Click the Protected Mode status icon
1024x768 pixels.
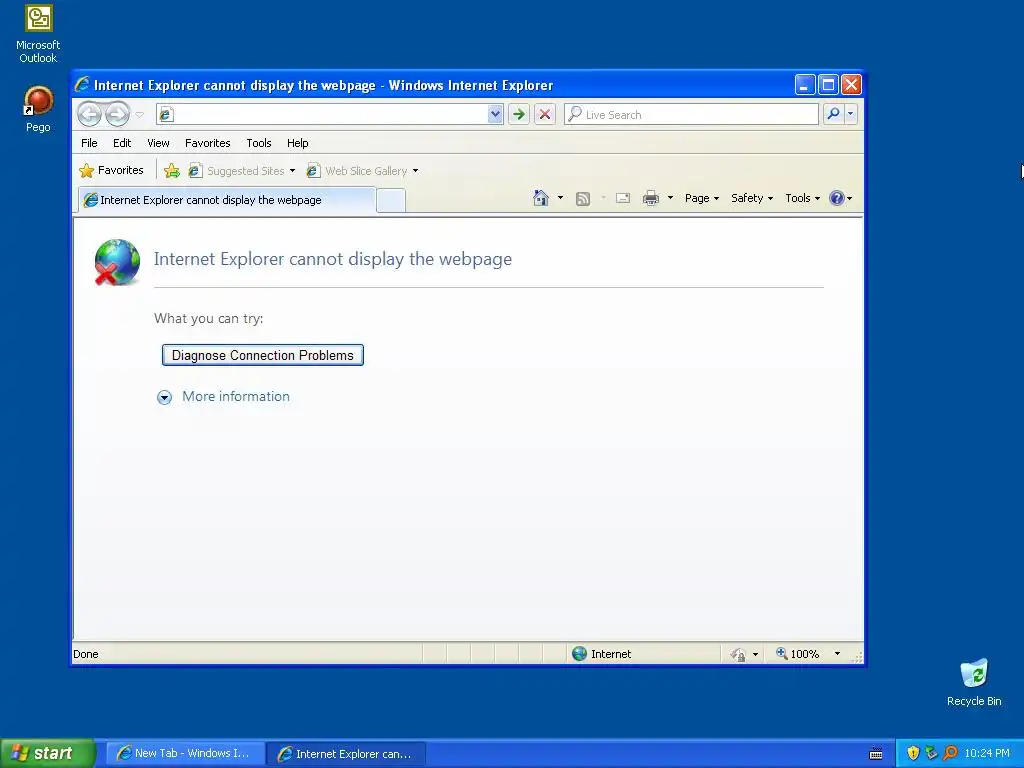tap(738, 654)
